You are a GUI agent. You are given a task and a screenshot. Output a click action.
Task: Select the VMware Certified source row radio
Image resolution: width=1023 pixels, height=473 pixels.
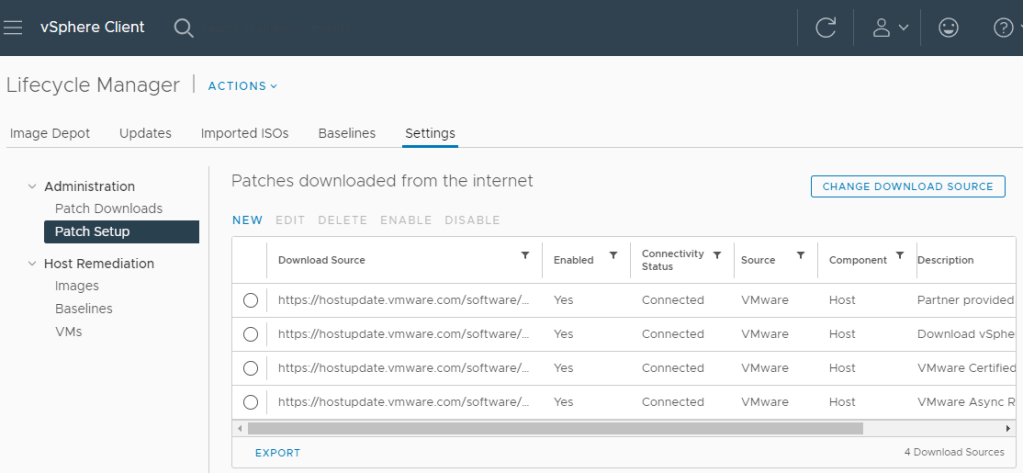coord(250,368)
